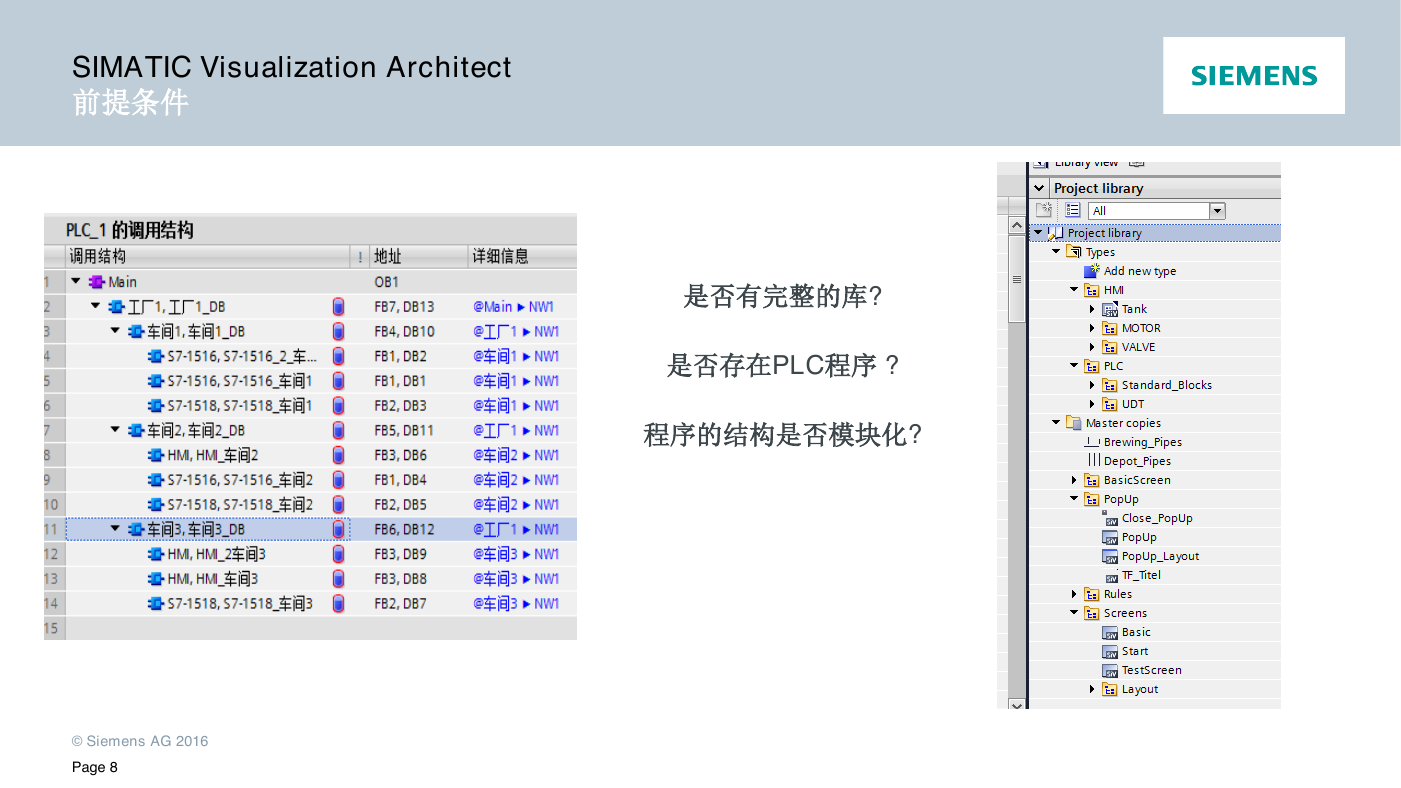
Task: Expand the BasicScreen folder arrow
Action: pyautogui.click(x=1075, y=480)
